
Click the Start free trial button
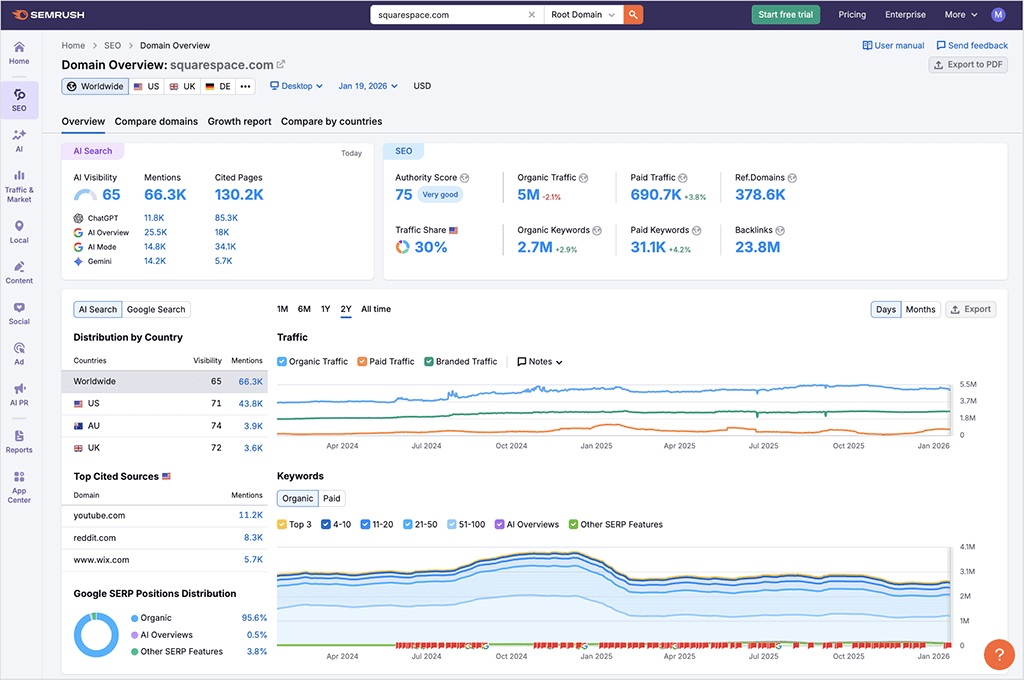pos(786,15)
